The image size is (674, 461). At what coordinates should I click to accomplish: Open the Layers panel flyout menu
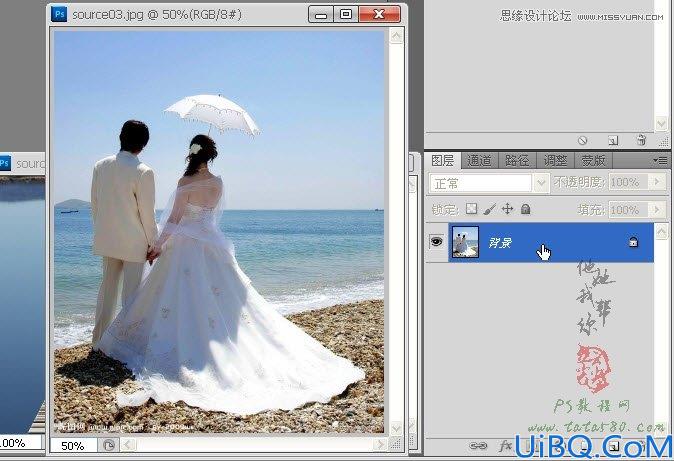pos(660,160)
